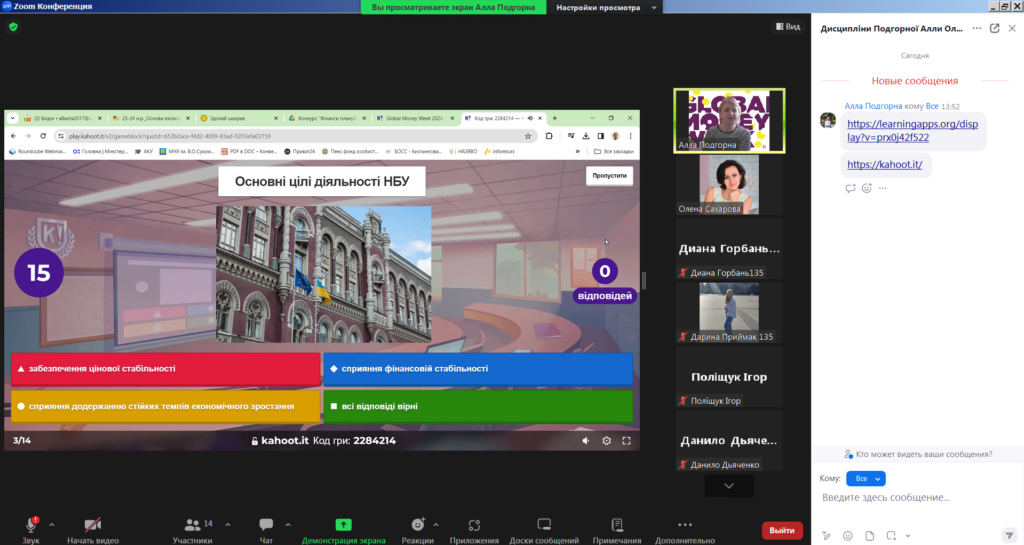
Task: Open the learningapps.org link in chat
Action: [912, 131]
